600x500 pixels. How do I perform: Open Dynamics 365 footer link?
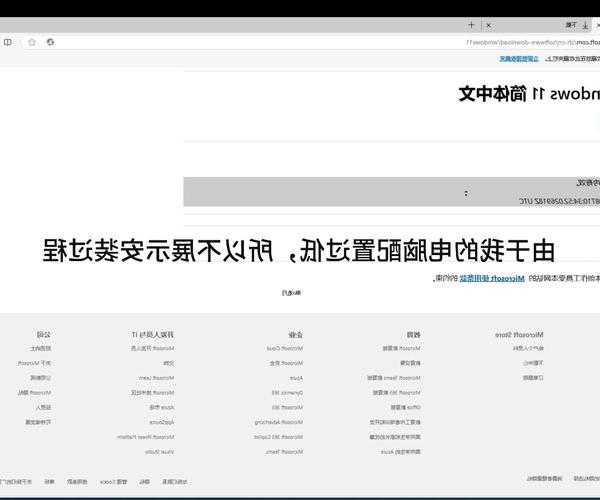click(x=289, y=393)
